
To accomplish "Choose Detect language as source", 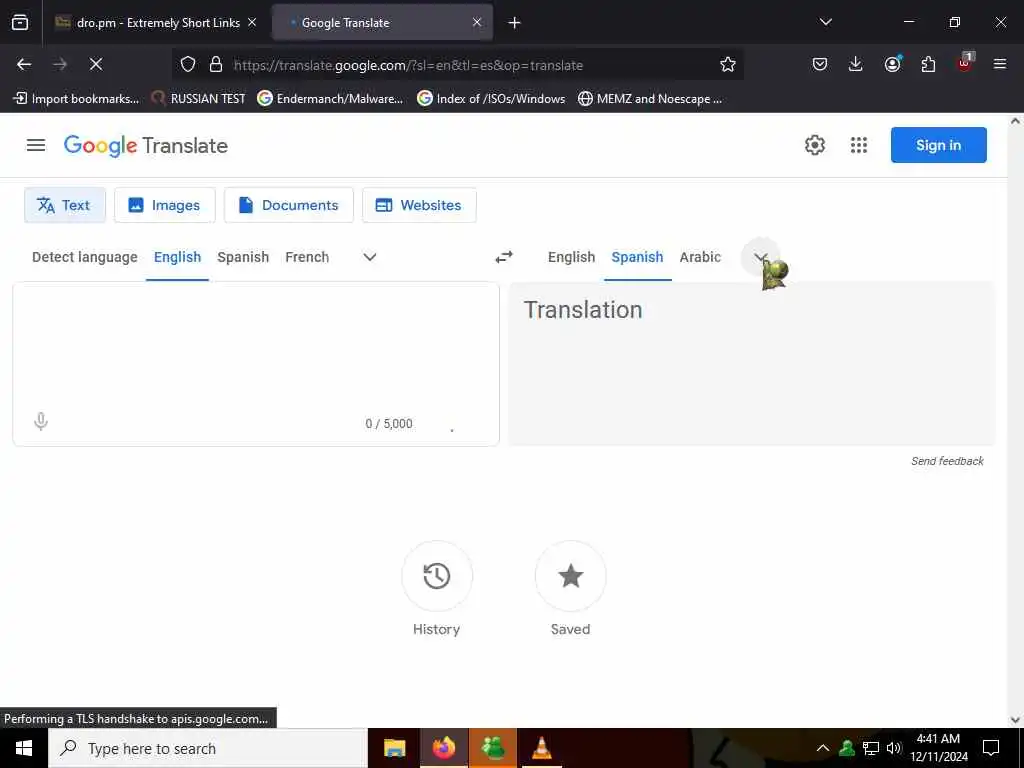I will click(x=85, y=257).
